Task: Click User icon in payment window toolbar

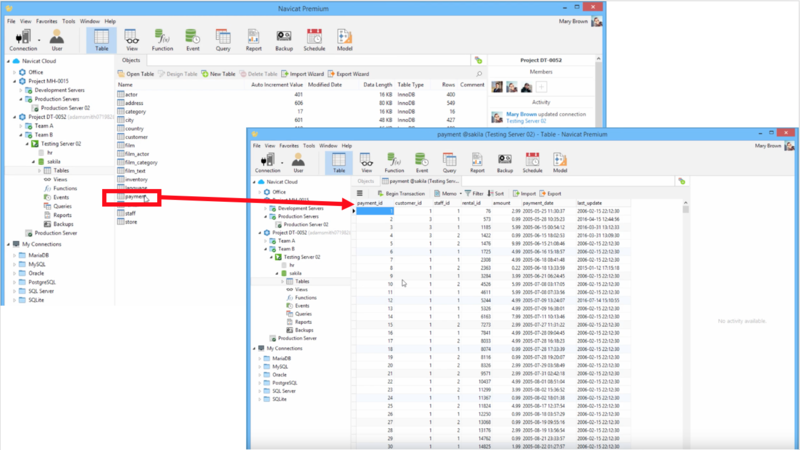Action: [298, 163]
